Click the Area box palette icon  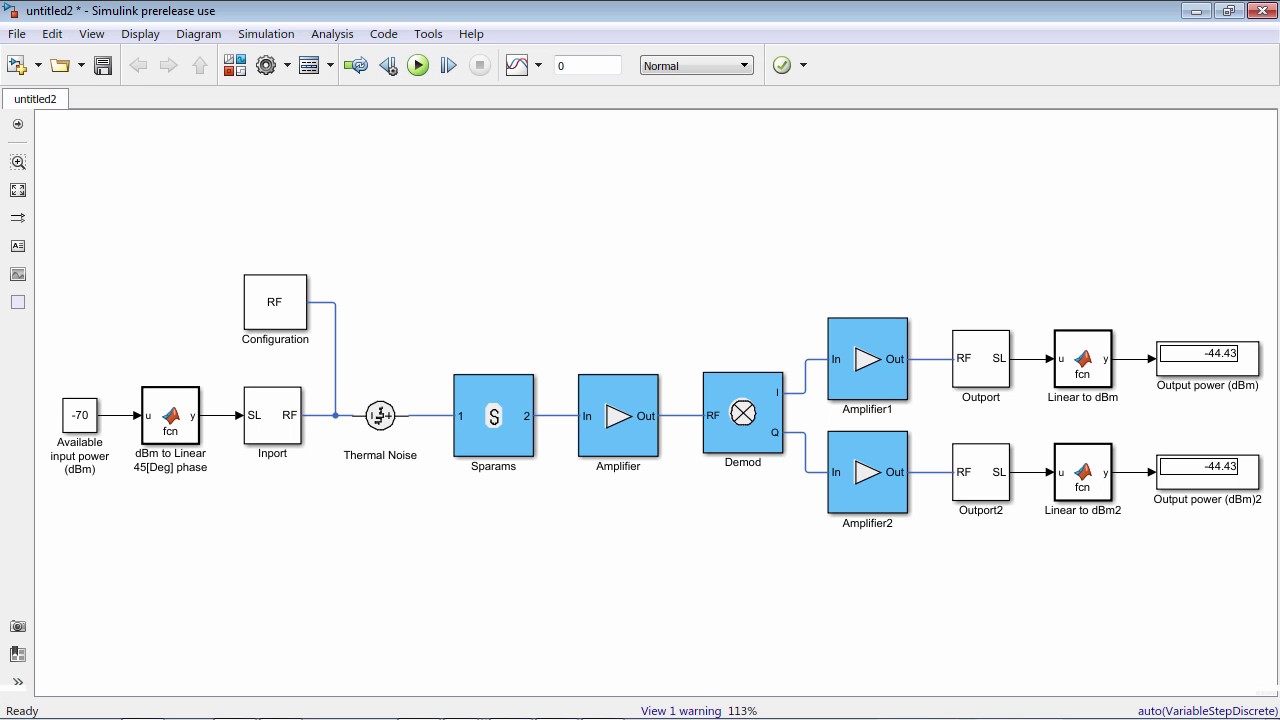(x=18, y=302)
